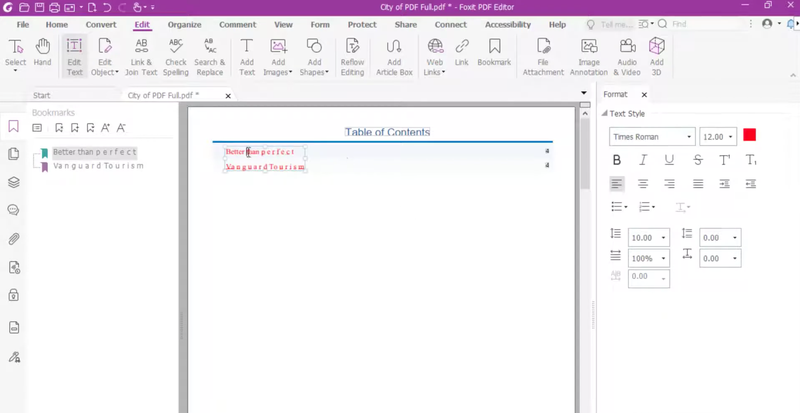Image resolution: width=800 pixels, height=413 pixels.
Task: Open the Attachments paperclip sidebar icon
Action: tap(14, 238)
